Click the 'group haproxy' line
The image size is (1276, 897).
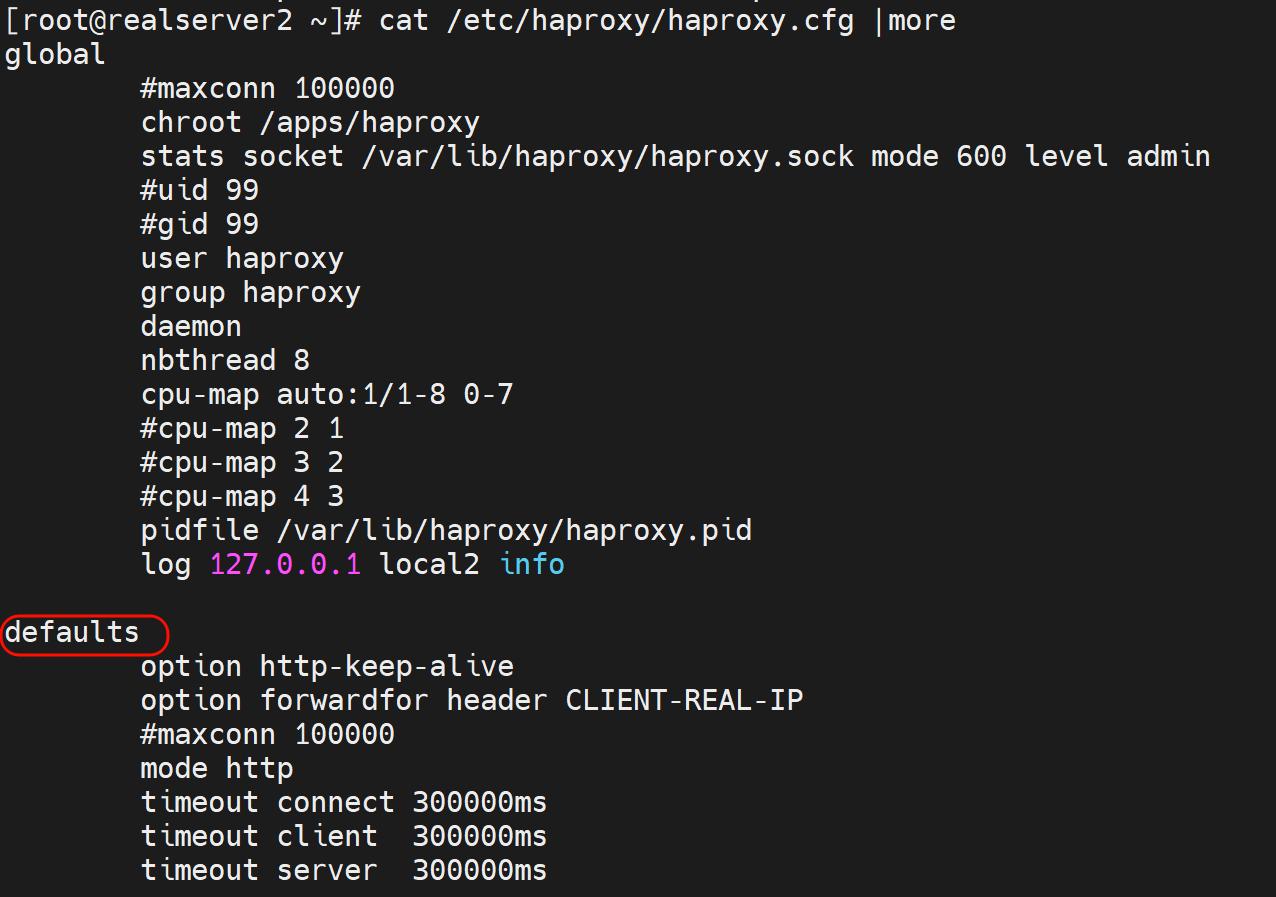click(250, 293)
